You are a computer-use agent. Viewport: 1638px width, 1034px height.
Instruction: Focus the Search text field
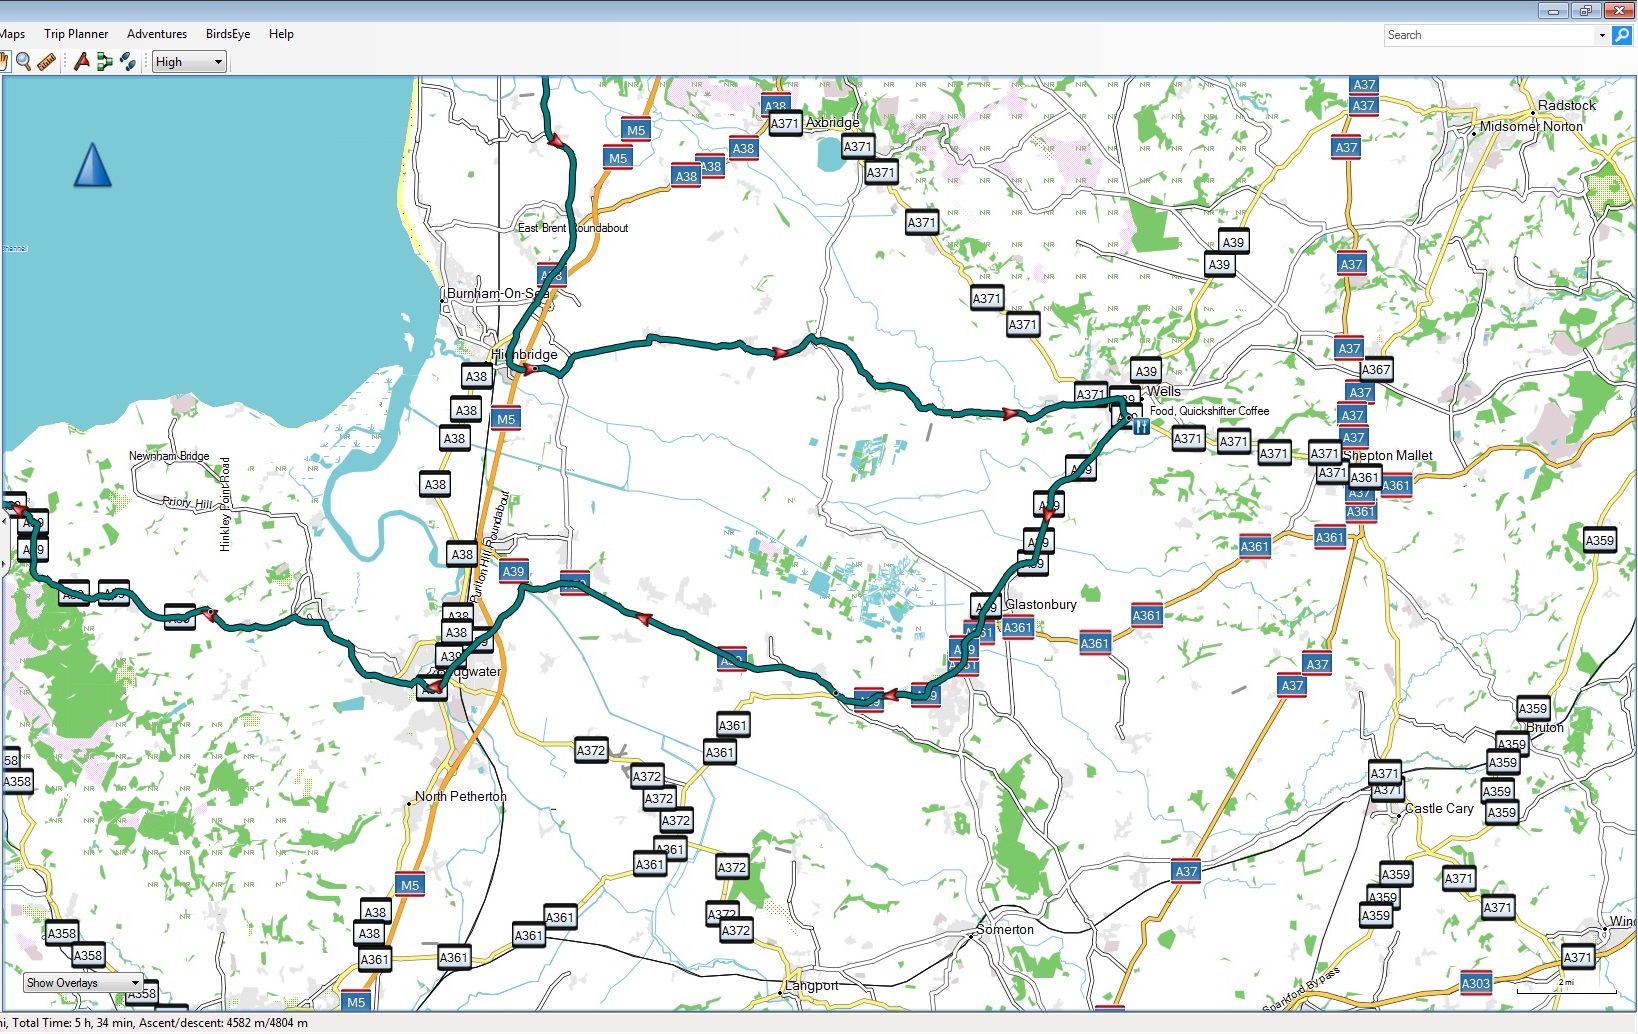(x=1490, y=35)
